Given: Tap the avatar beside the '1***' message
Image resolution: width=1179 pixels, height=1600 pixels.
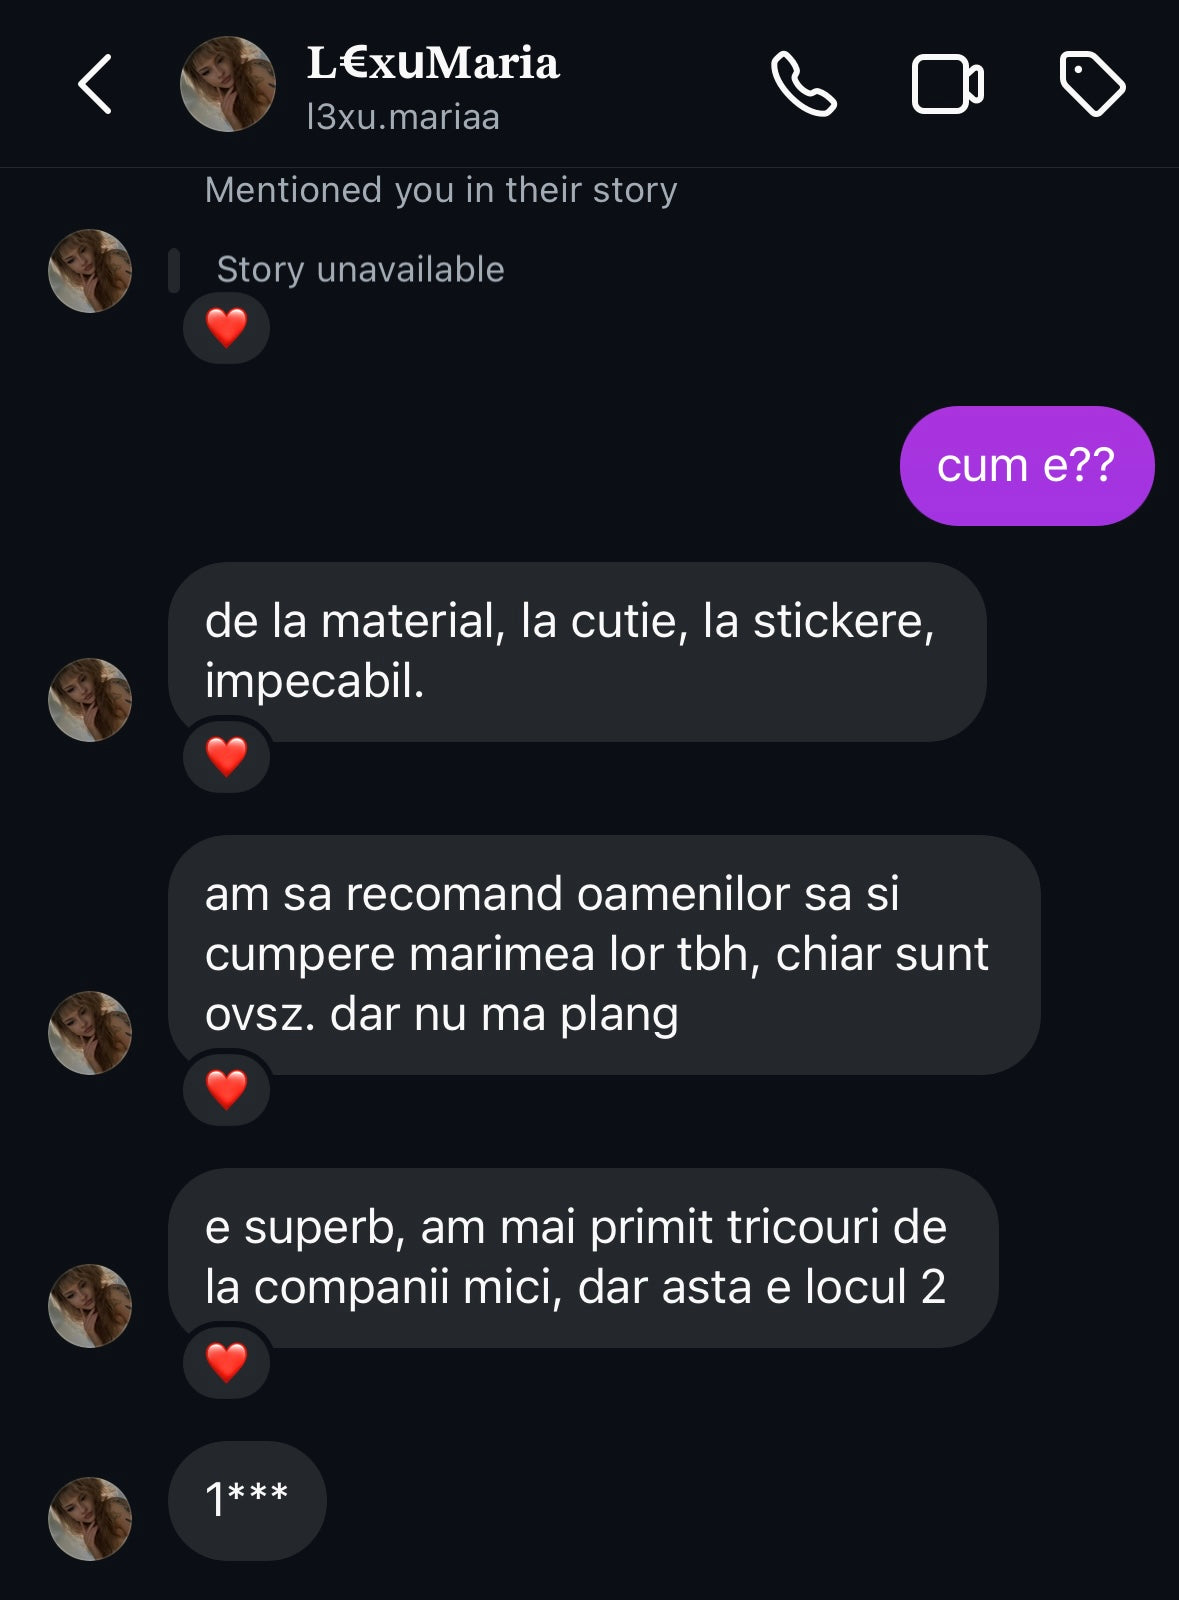Looking at the screenshot, I should [90, 1518].
